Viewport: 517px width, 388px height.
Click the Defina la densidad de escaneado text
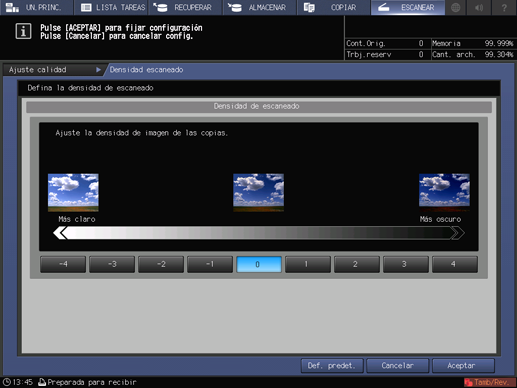pos(90,88)
